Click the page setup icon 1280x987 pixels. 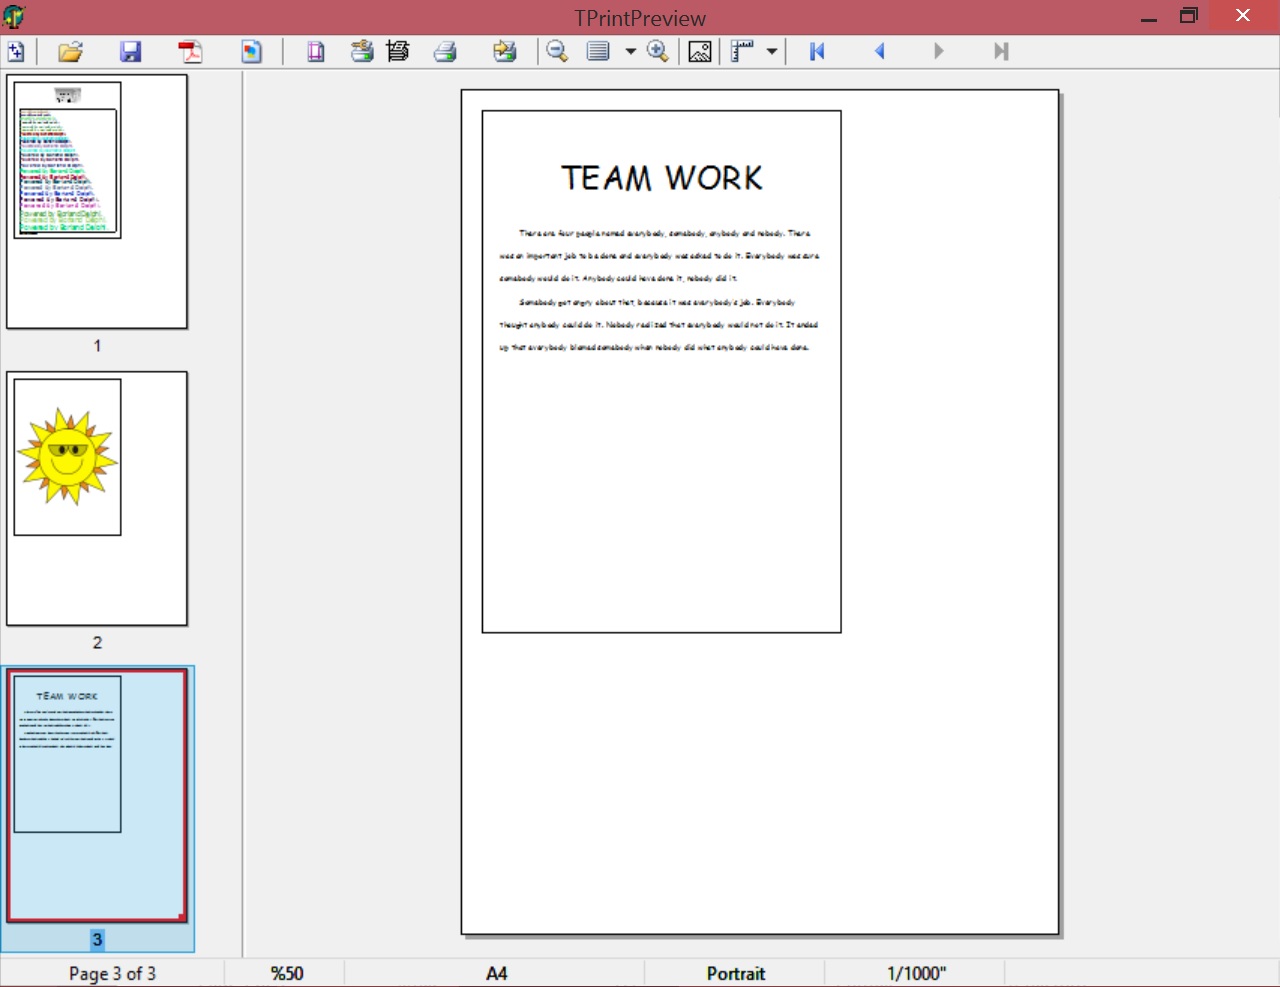tap(316, 51)
